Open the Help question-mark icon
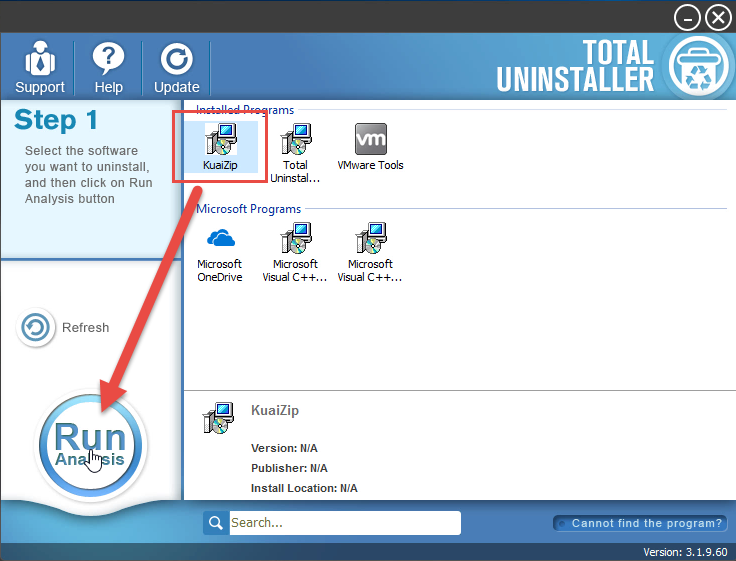This screenshot has height=561, width=736. 108,58
